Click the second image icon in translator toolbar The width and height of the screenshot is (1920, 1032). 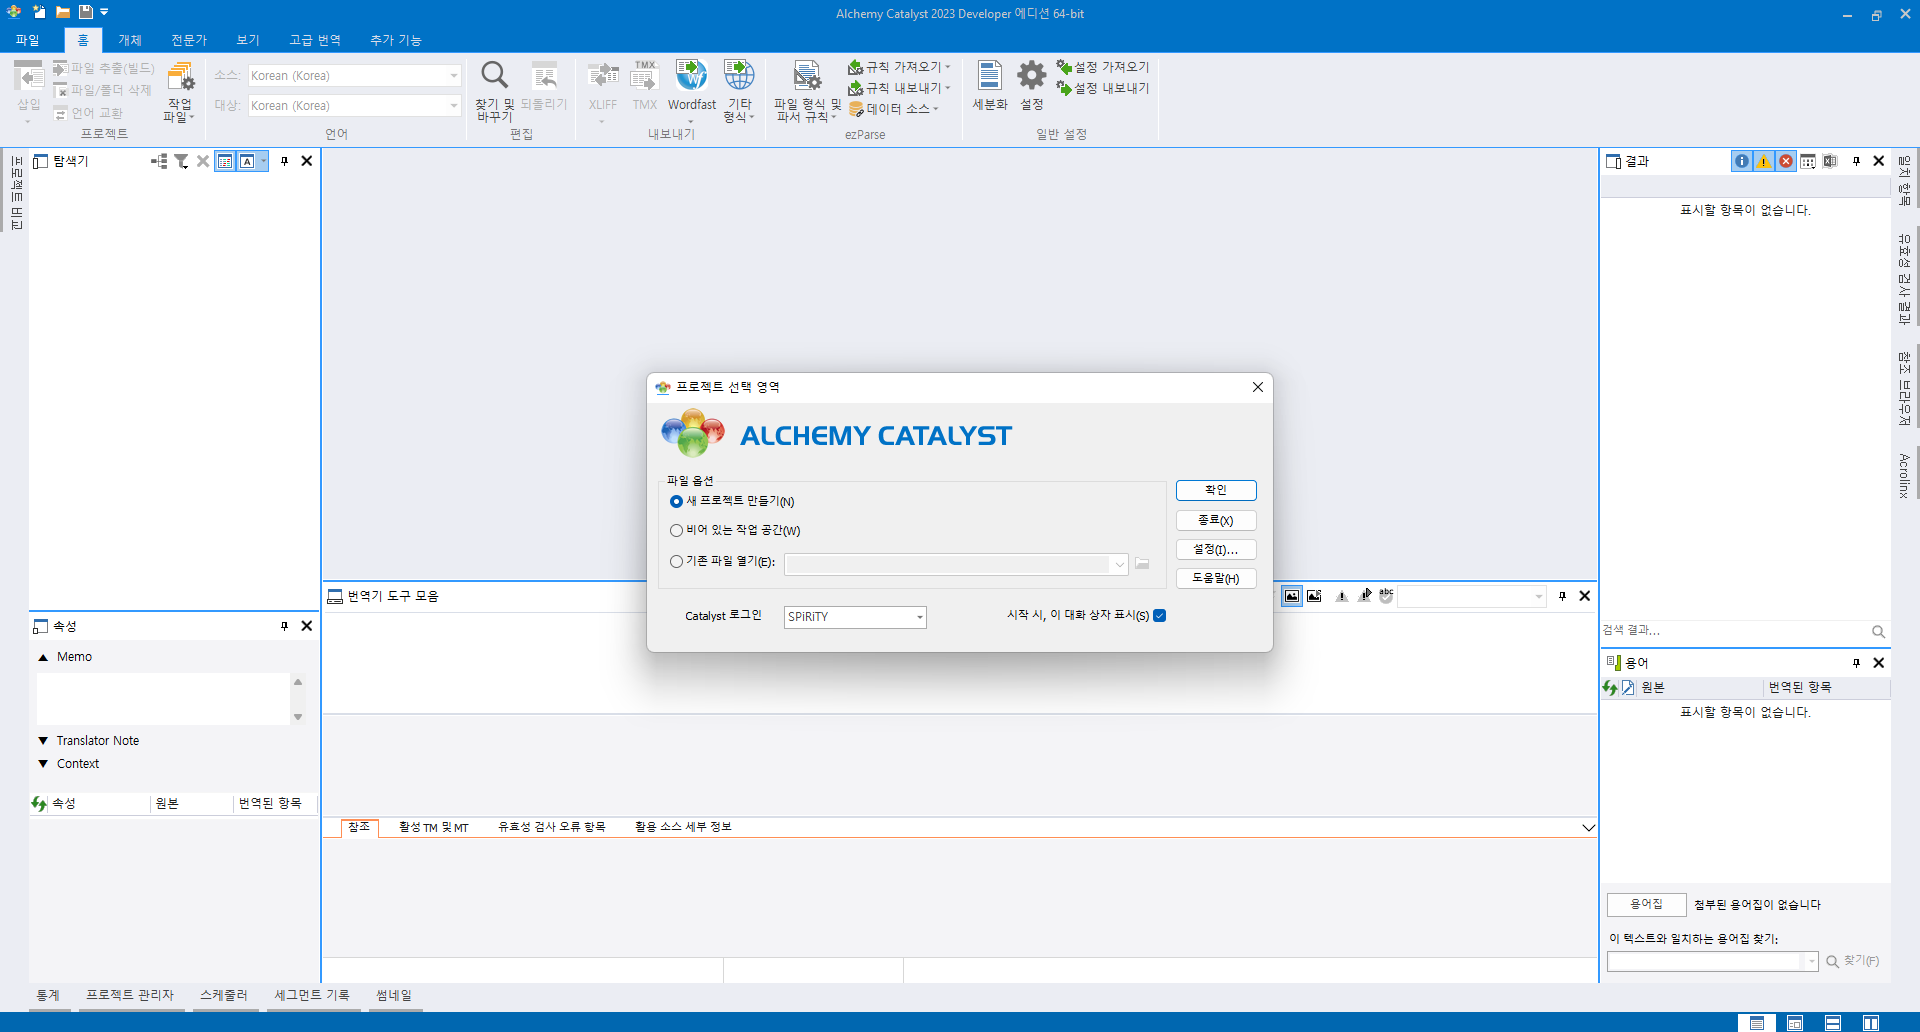(1314, 596)
